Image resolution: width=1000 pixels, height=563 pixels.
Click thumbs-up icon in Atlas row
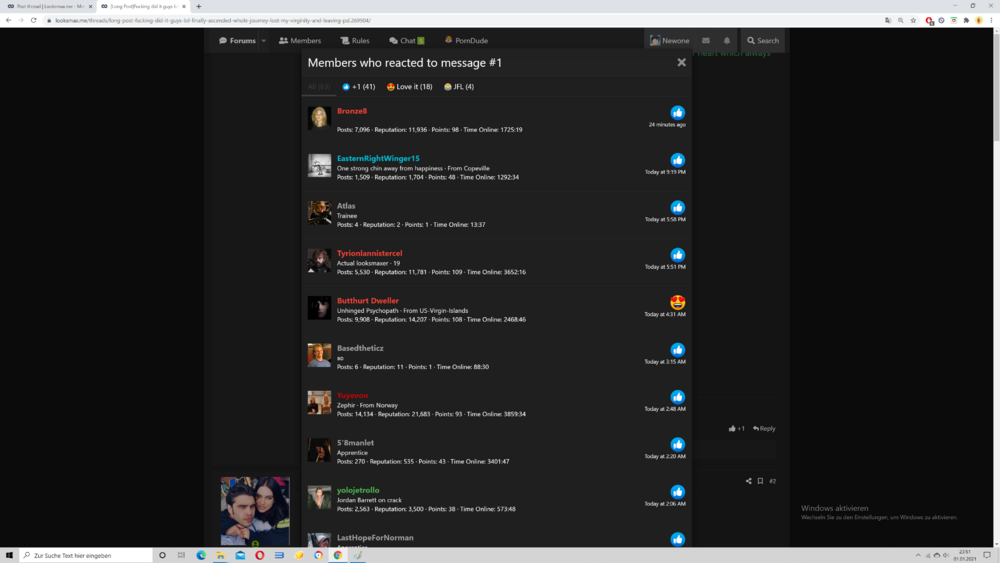click(x=677, y=207)
